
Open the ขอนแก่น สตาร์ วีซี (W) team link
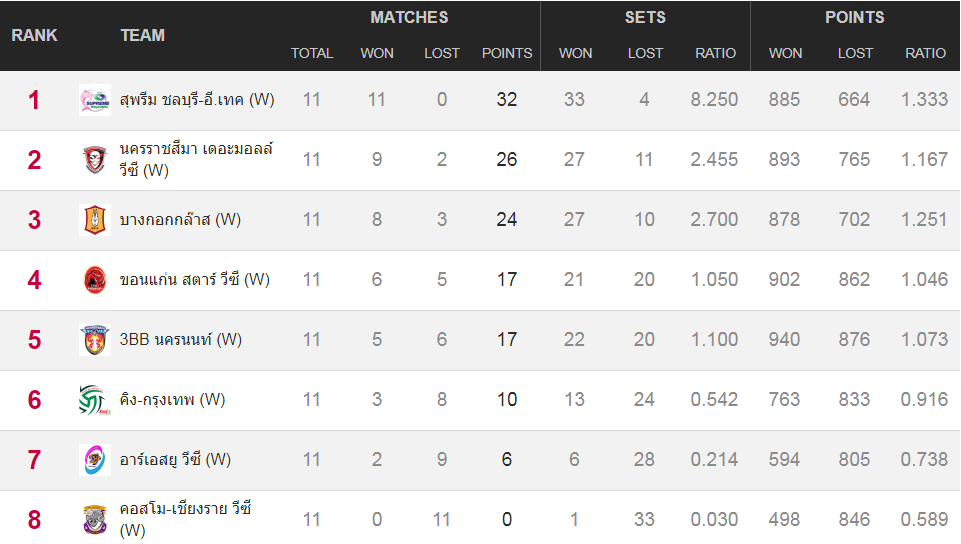pyautogui.click(x=194, y=280)
